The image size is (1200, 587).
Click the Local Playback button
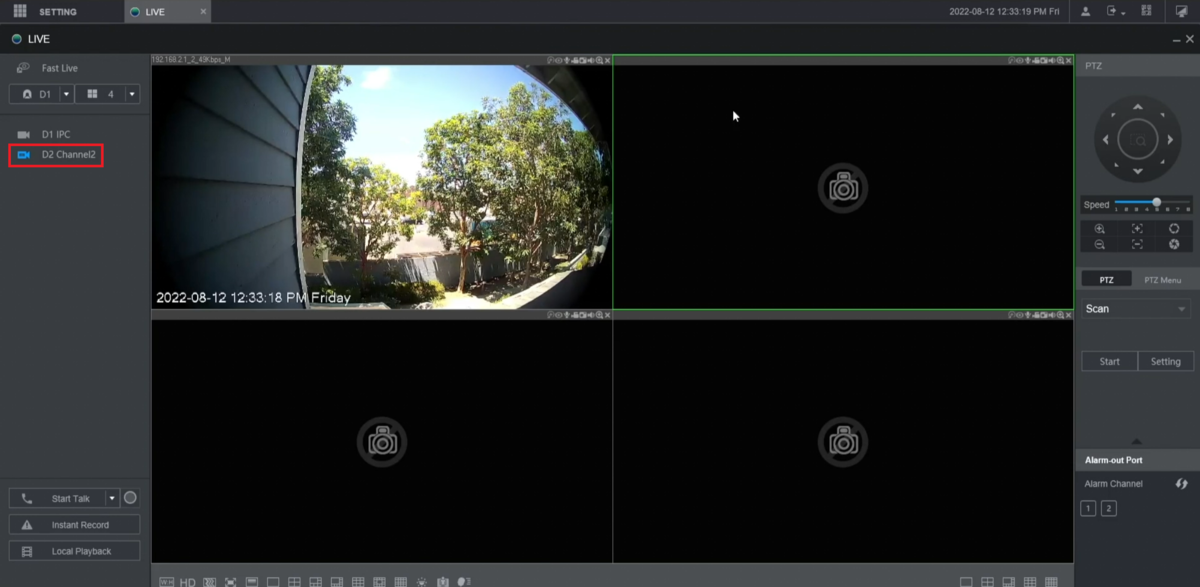pos(74,550)
